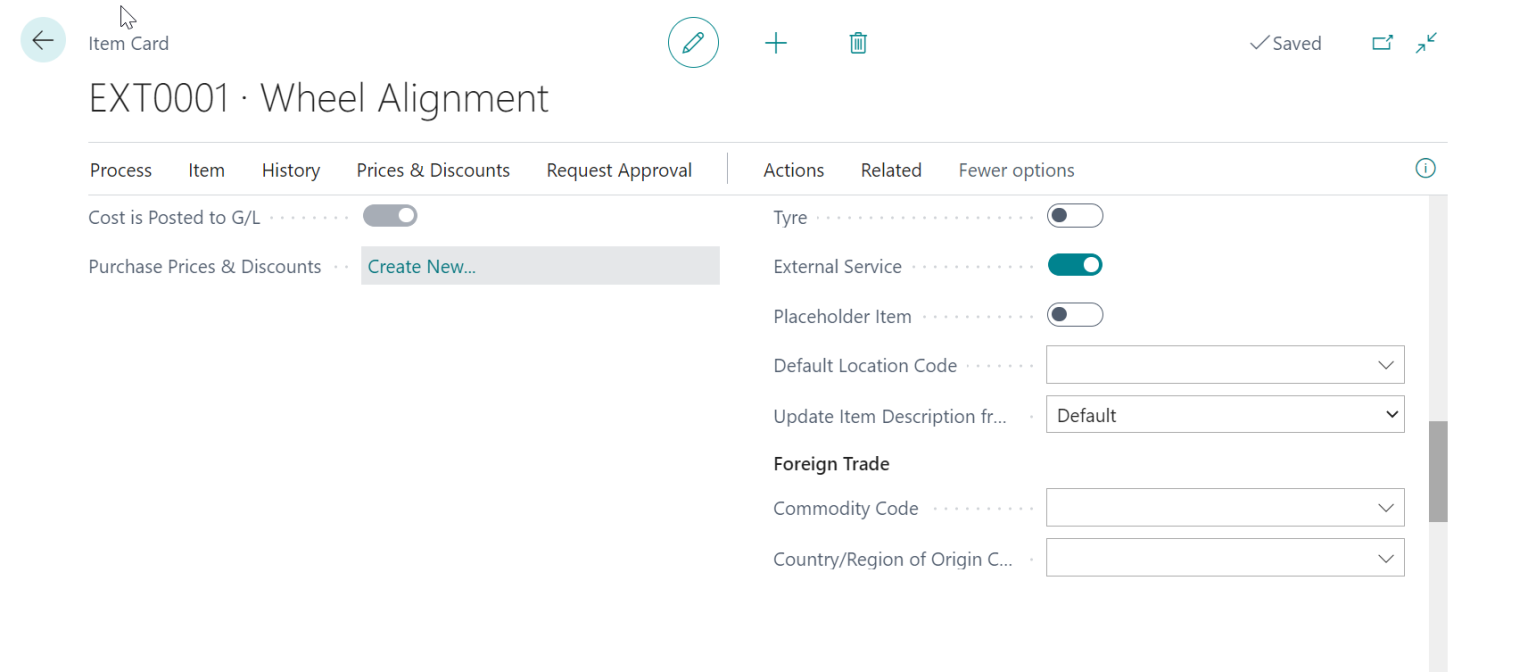
Task: Open the Prices & Discounts menu
Action: click(433, 170)
